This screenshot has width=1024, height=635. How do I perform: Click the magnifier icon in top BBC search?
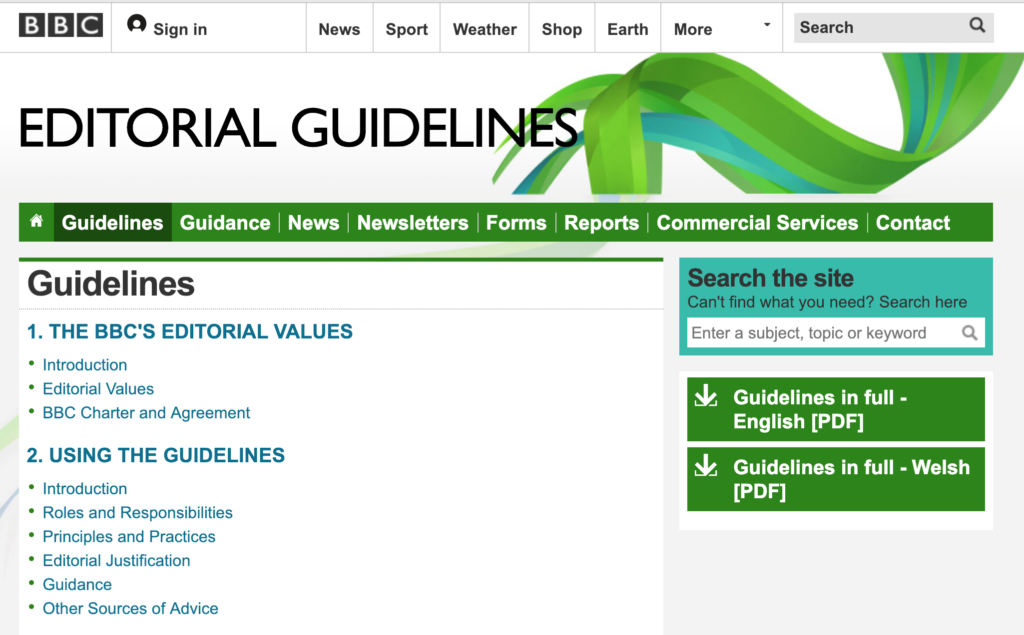[977, 25]
